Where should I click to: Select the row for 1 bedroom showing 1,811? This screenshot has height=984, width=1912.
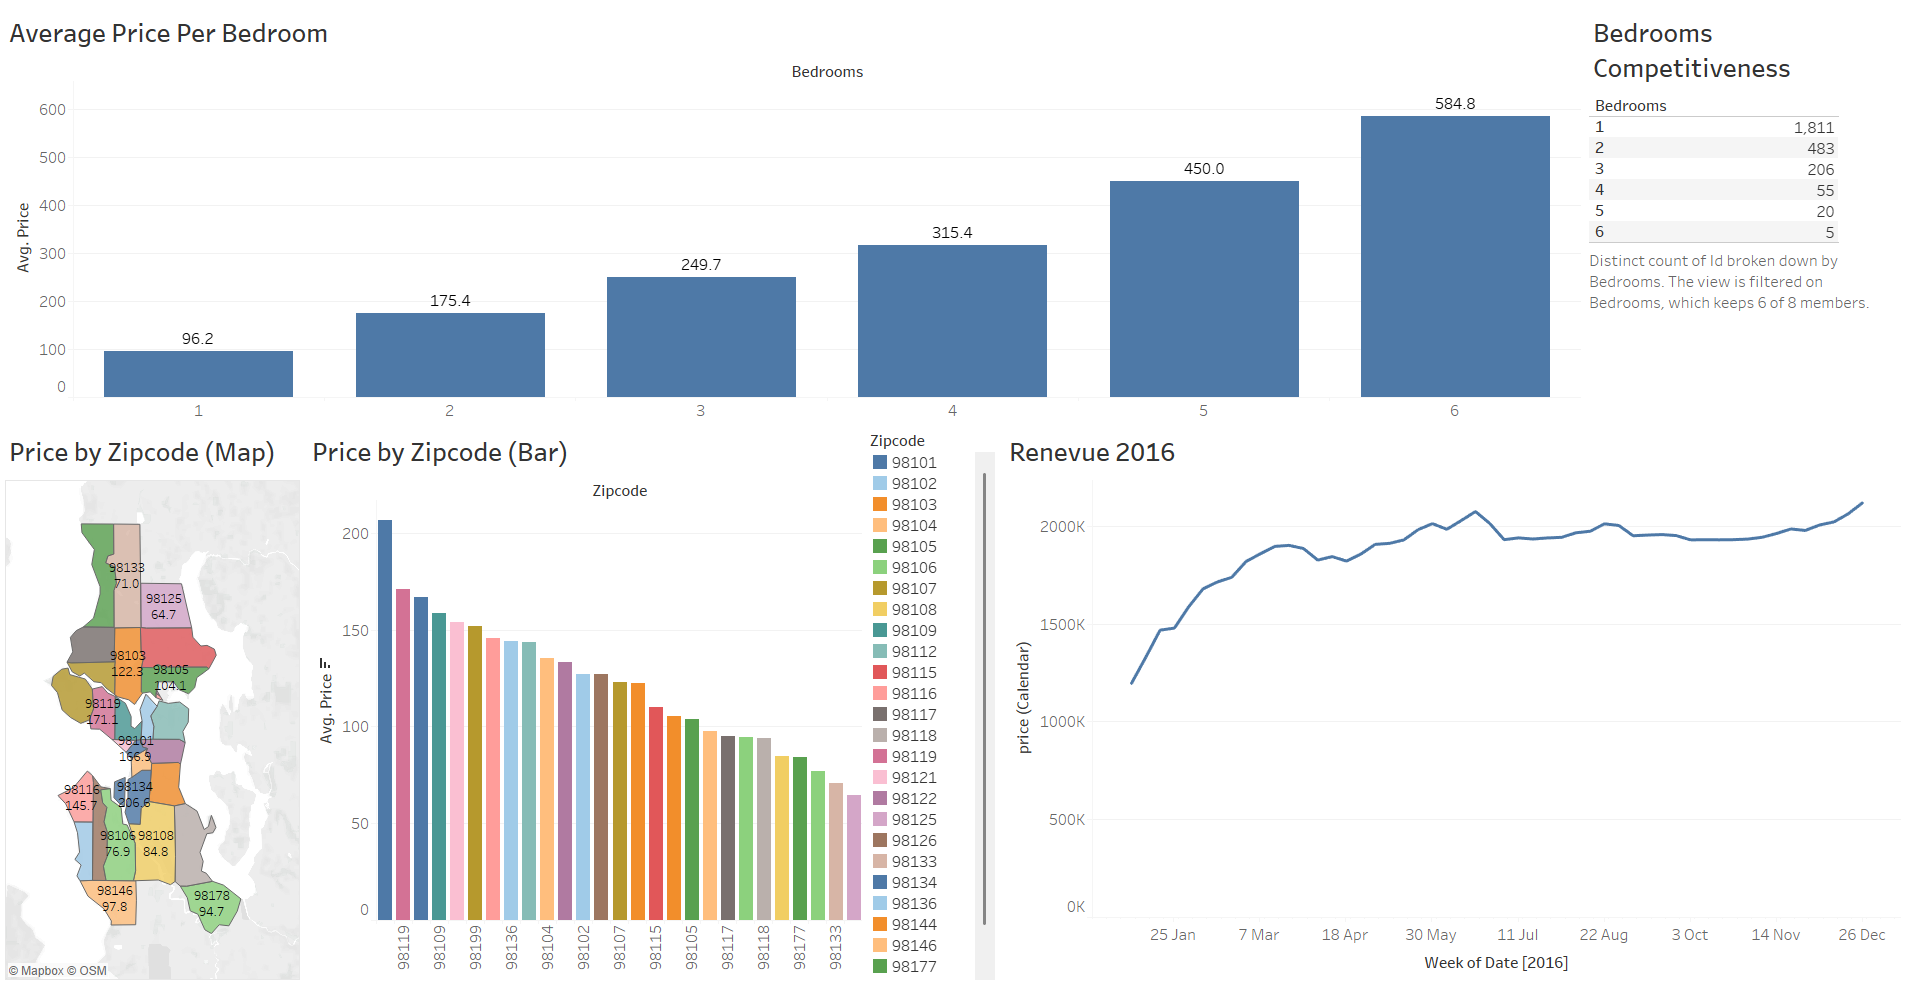point(1712,127)
